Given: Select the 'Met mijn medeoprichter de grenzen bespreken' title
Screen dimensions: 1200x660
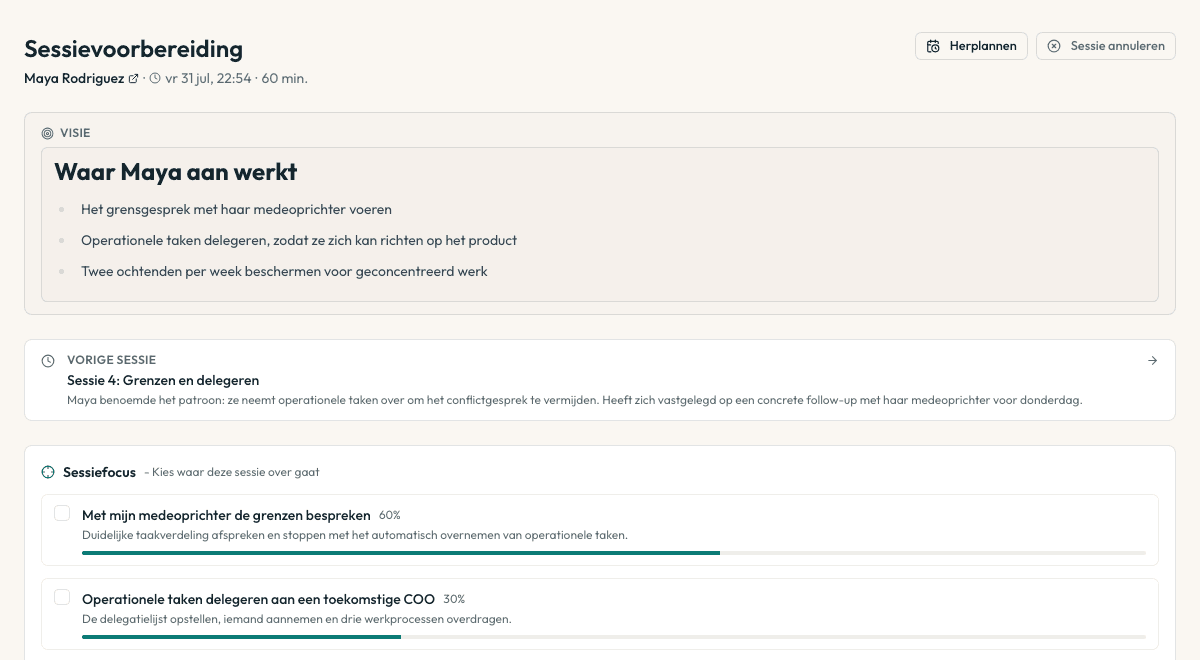Looking at the screenshot, I should pos(226,515).
